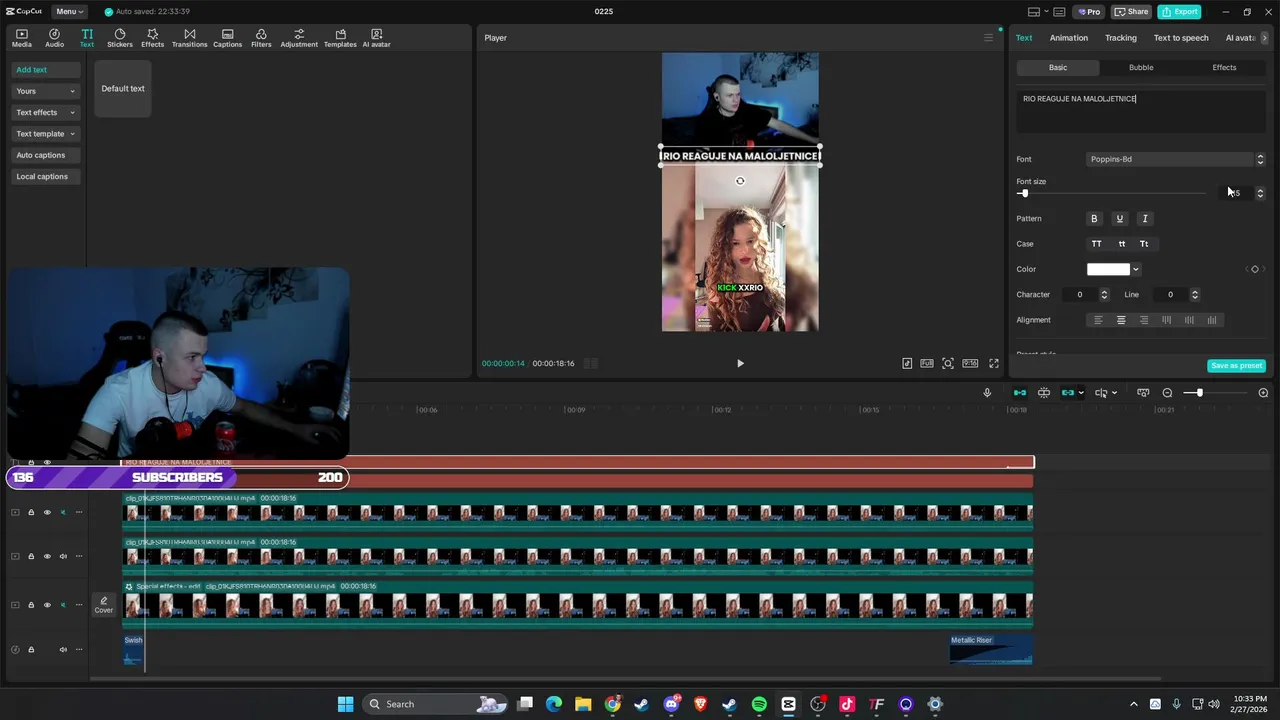Click the TikTok preview icon in player

pos(907,363)
